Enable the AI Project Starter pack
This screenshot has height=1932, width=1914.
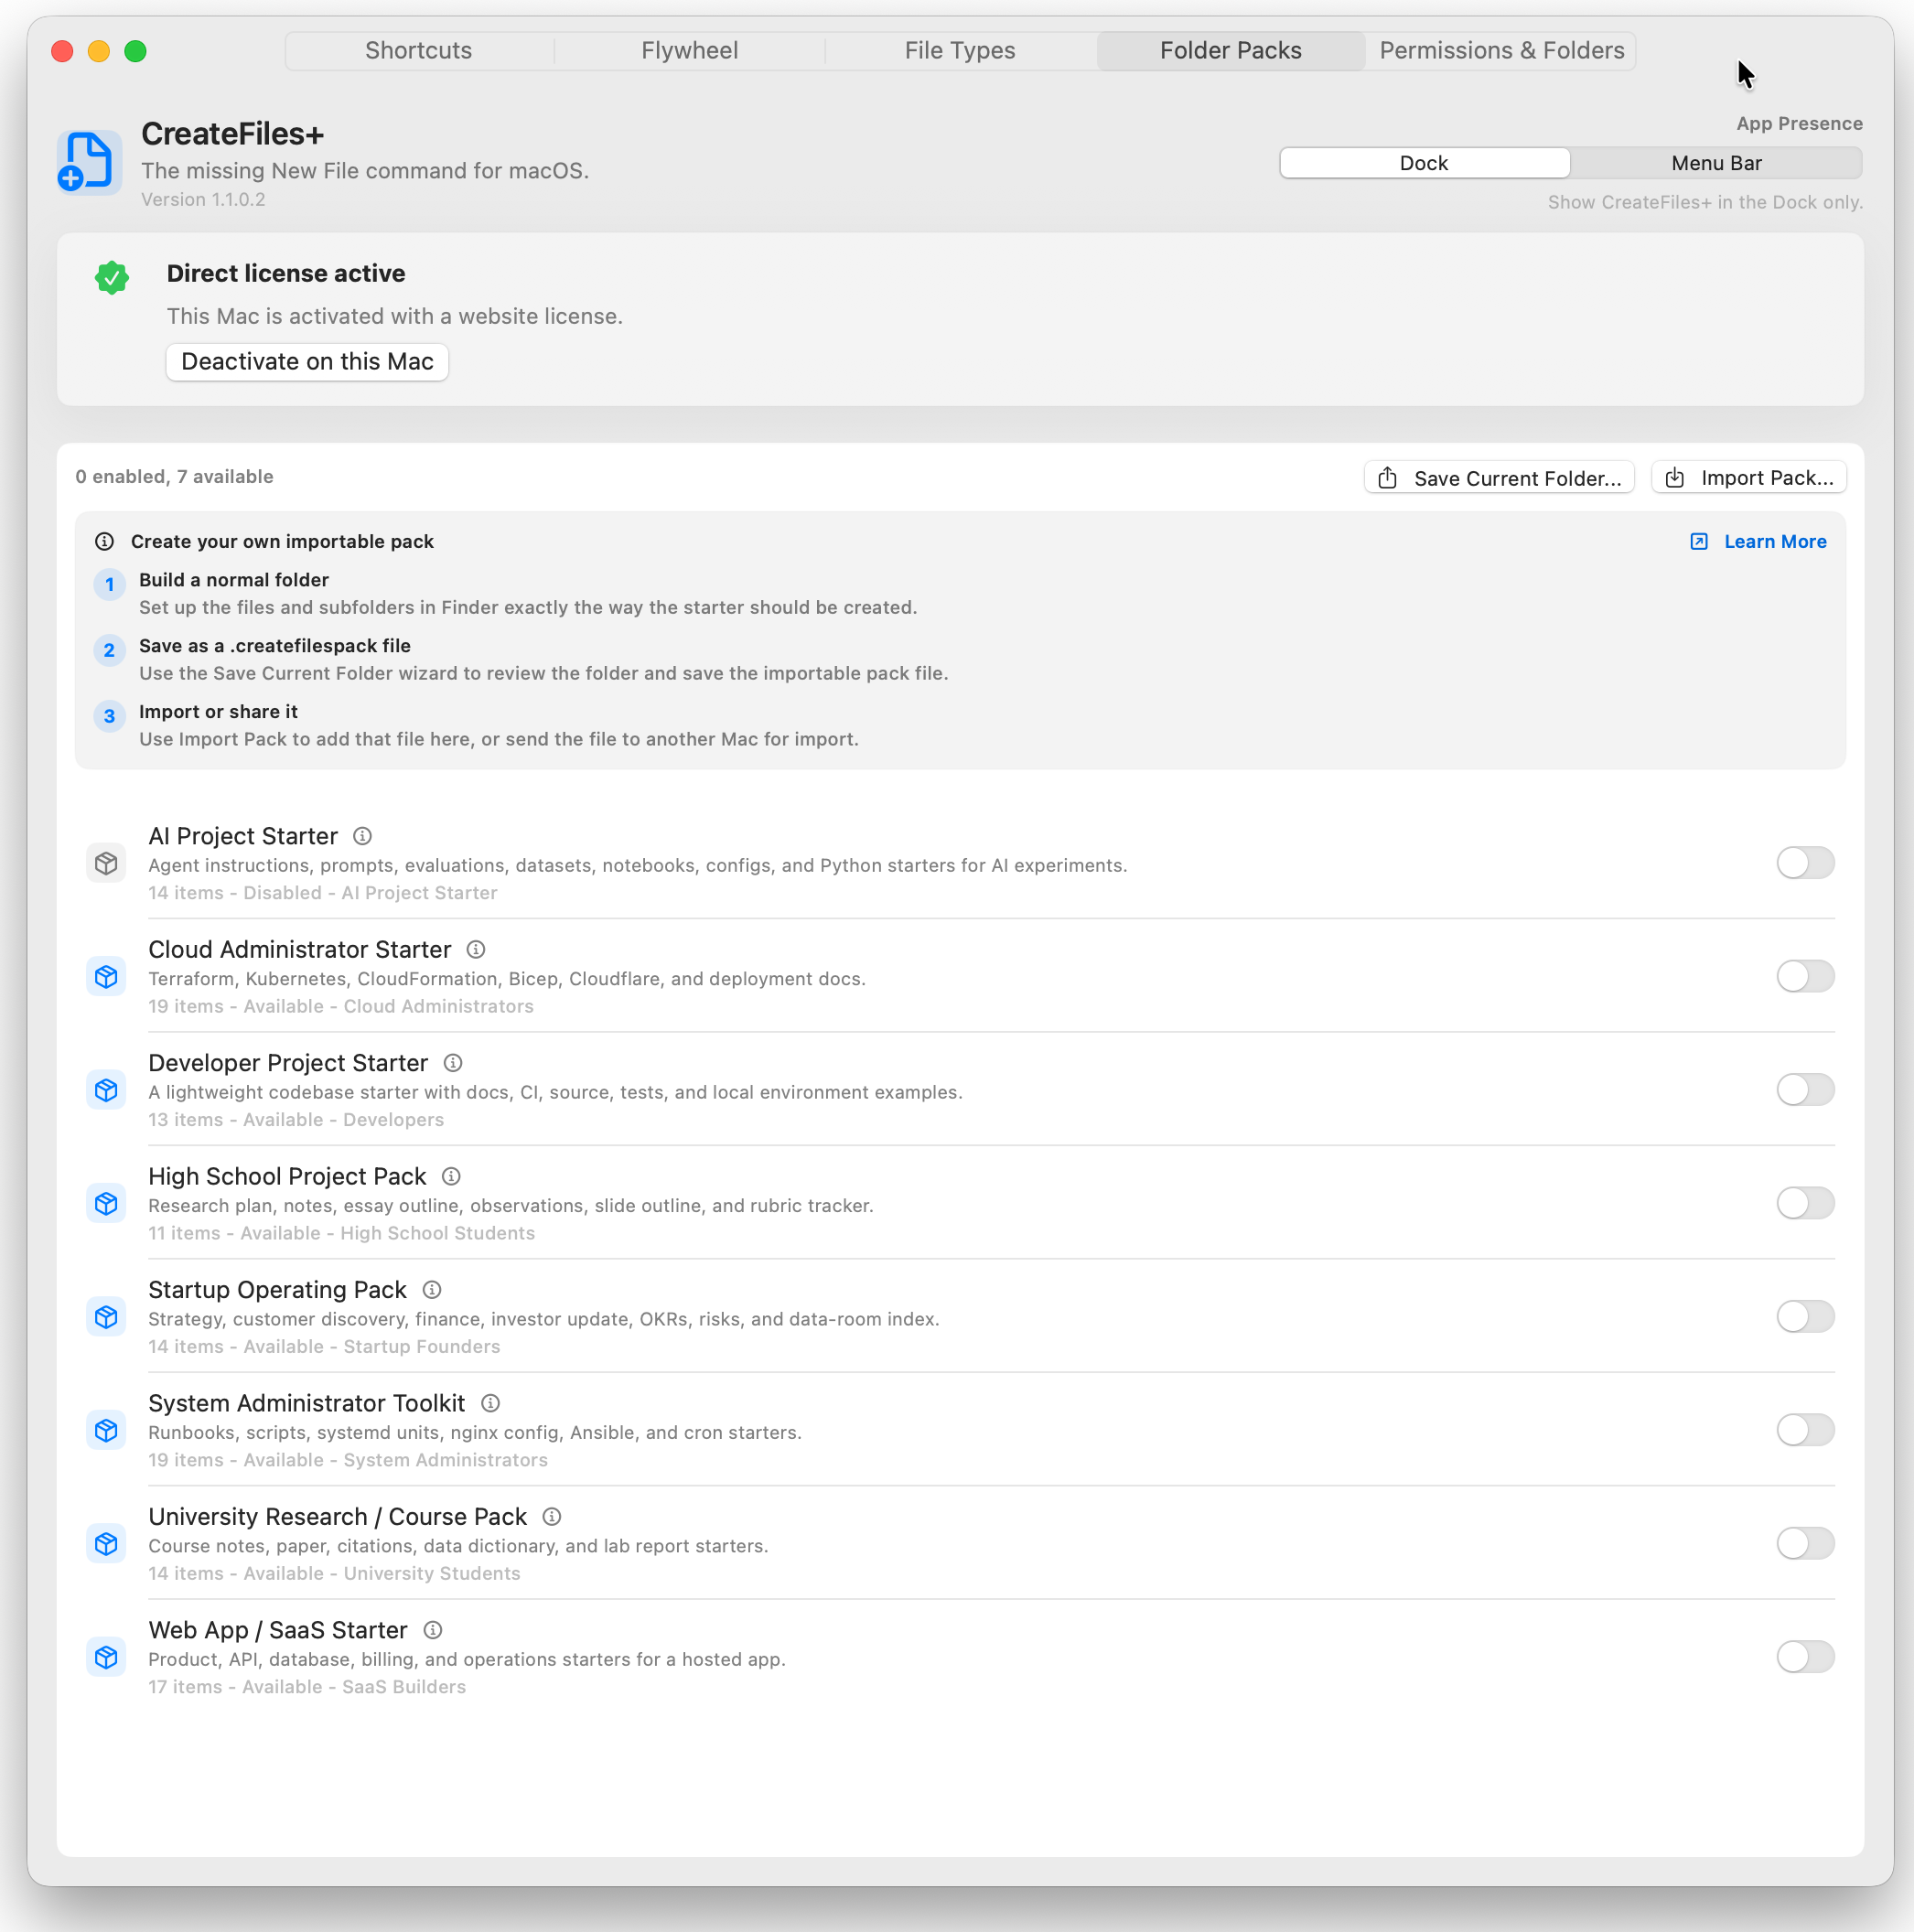(1805, 863)
